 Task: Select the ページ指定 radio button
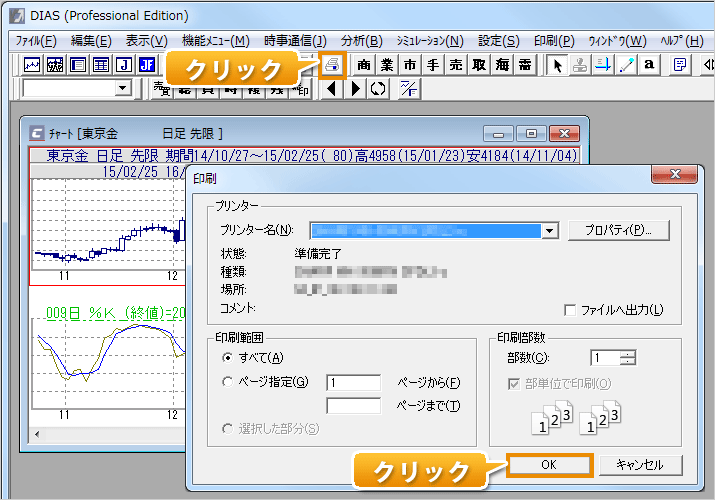229,382
